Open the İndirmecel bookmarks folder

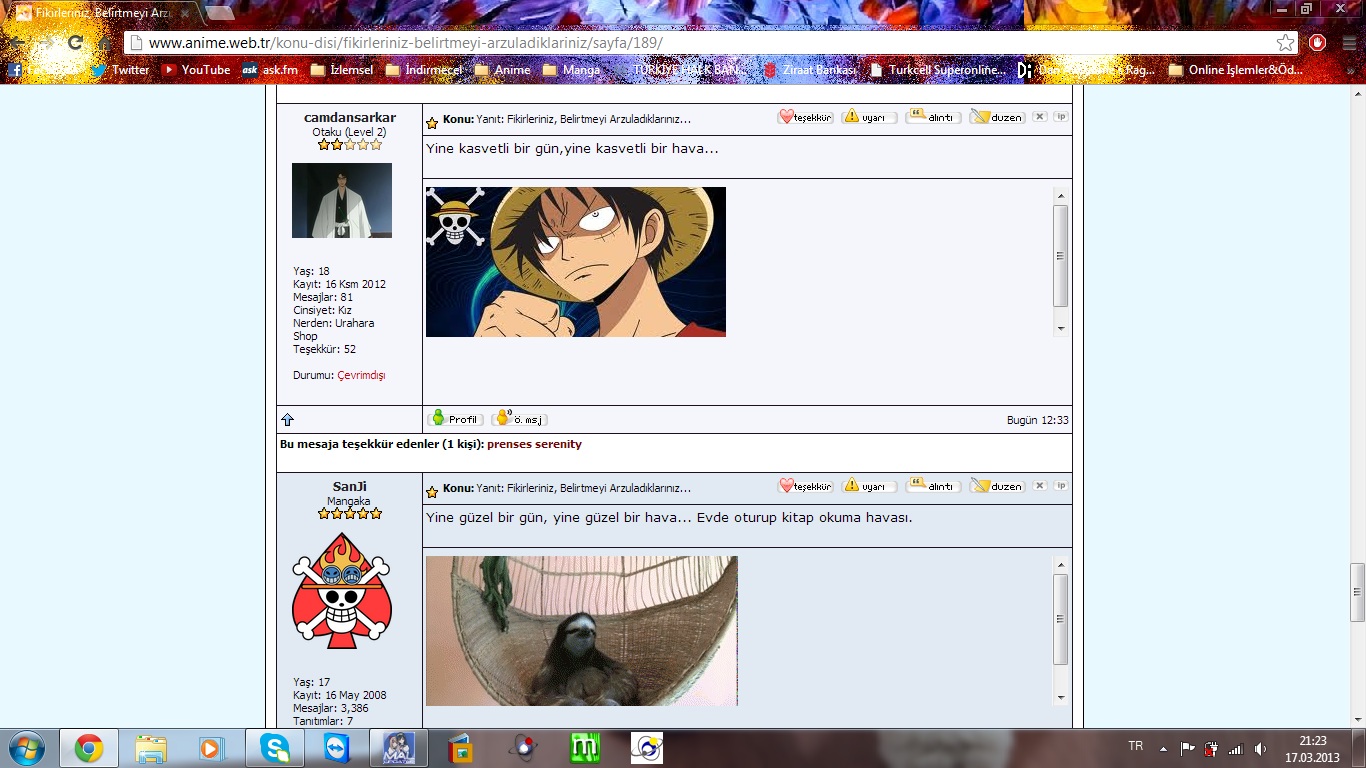pyautogui.click(x=424, y=70)
